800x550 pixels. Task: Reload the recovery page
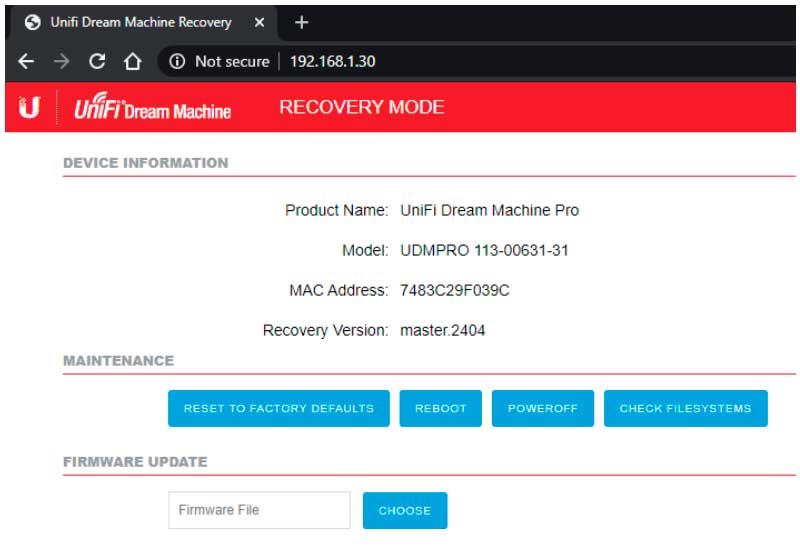tap(97, 62)
